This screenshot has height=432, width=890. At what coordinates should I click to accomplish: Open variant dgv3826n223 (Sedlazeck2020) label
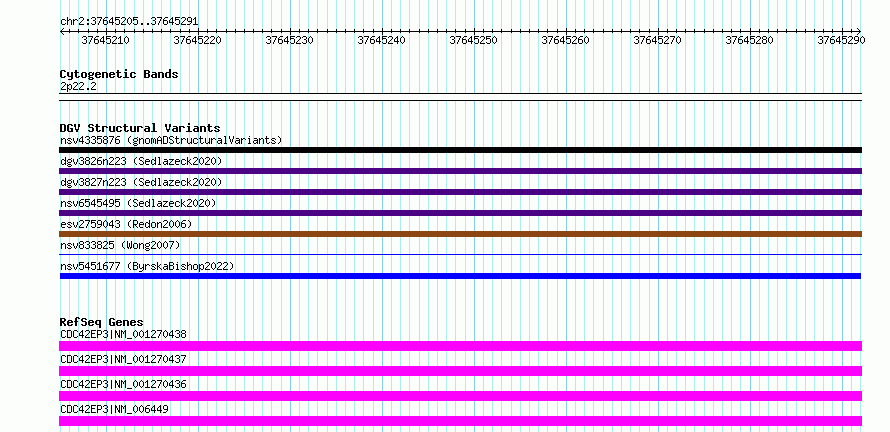(141, 161)
